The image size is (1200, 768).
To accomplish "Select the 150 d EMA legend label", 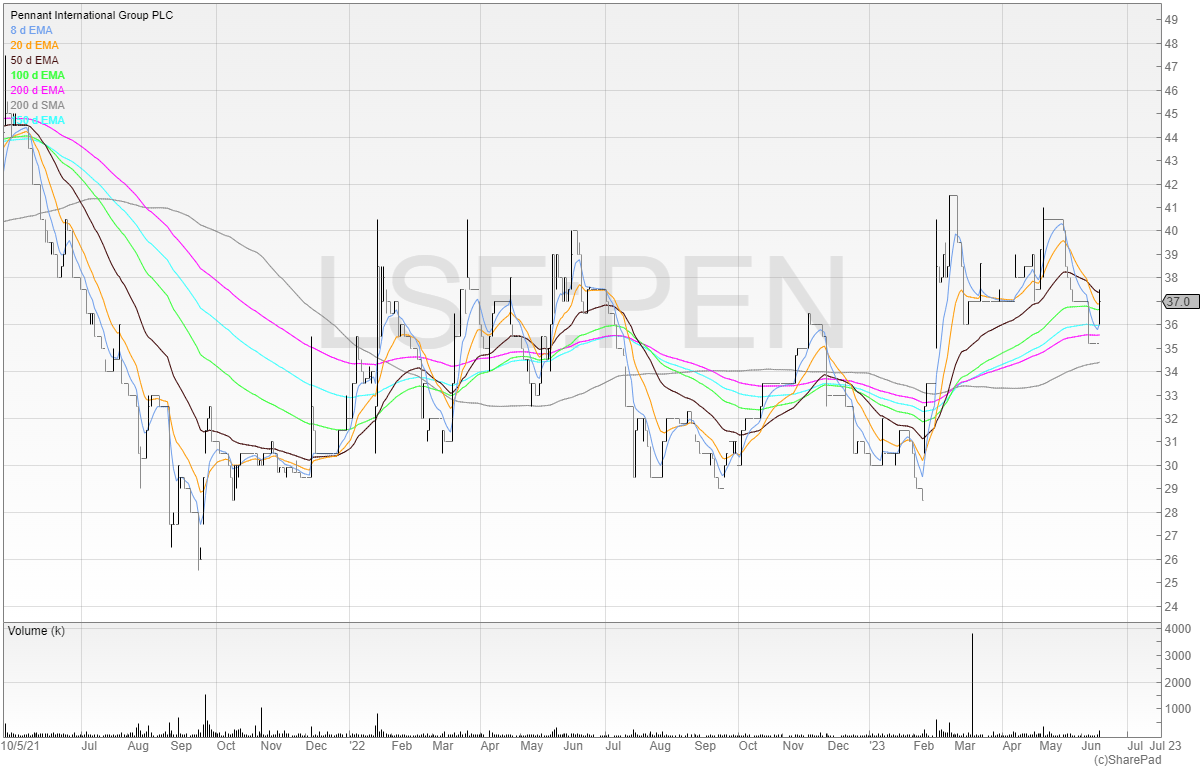I will (x=38, y=120).
